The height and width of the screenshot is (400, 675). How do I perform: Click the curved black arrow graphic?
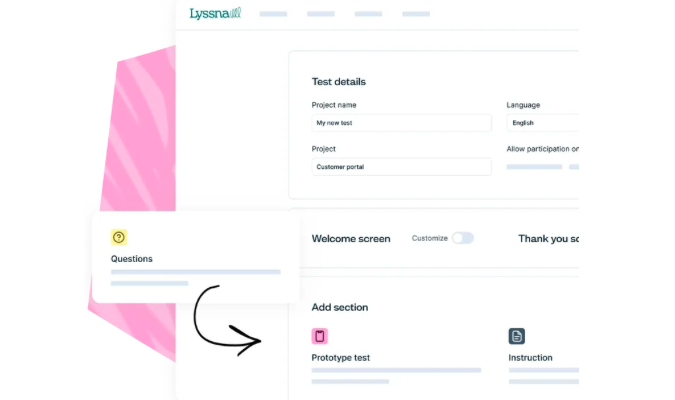coord(226,321)
